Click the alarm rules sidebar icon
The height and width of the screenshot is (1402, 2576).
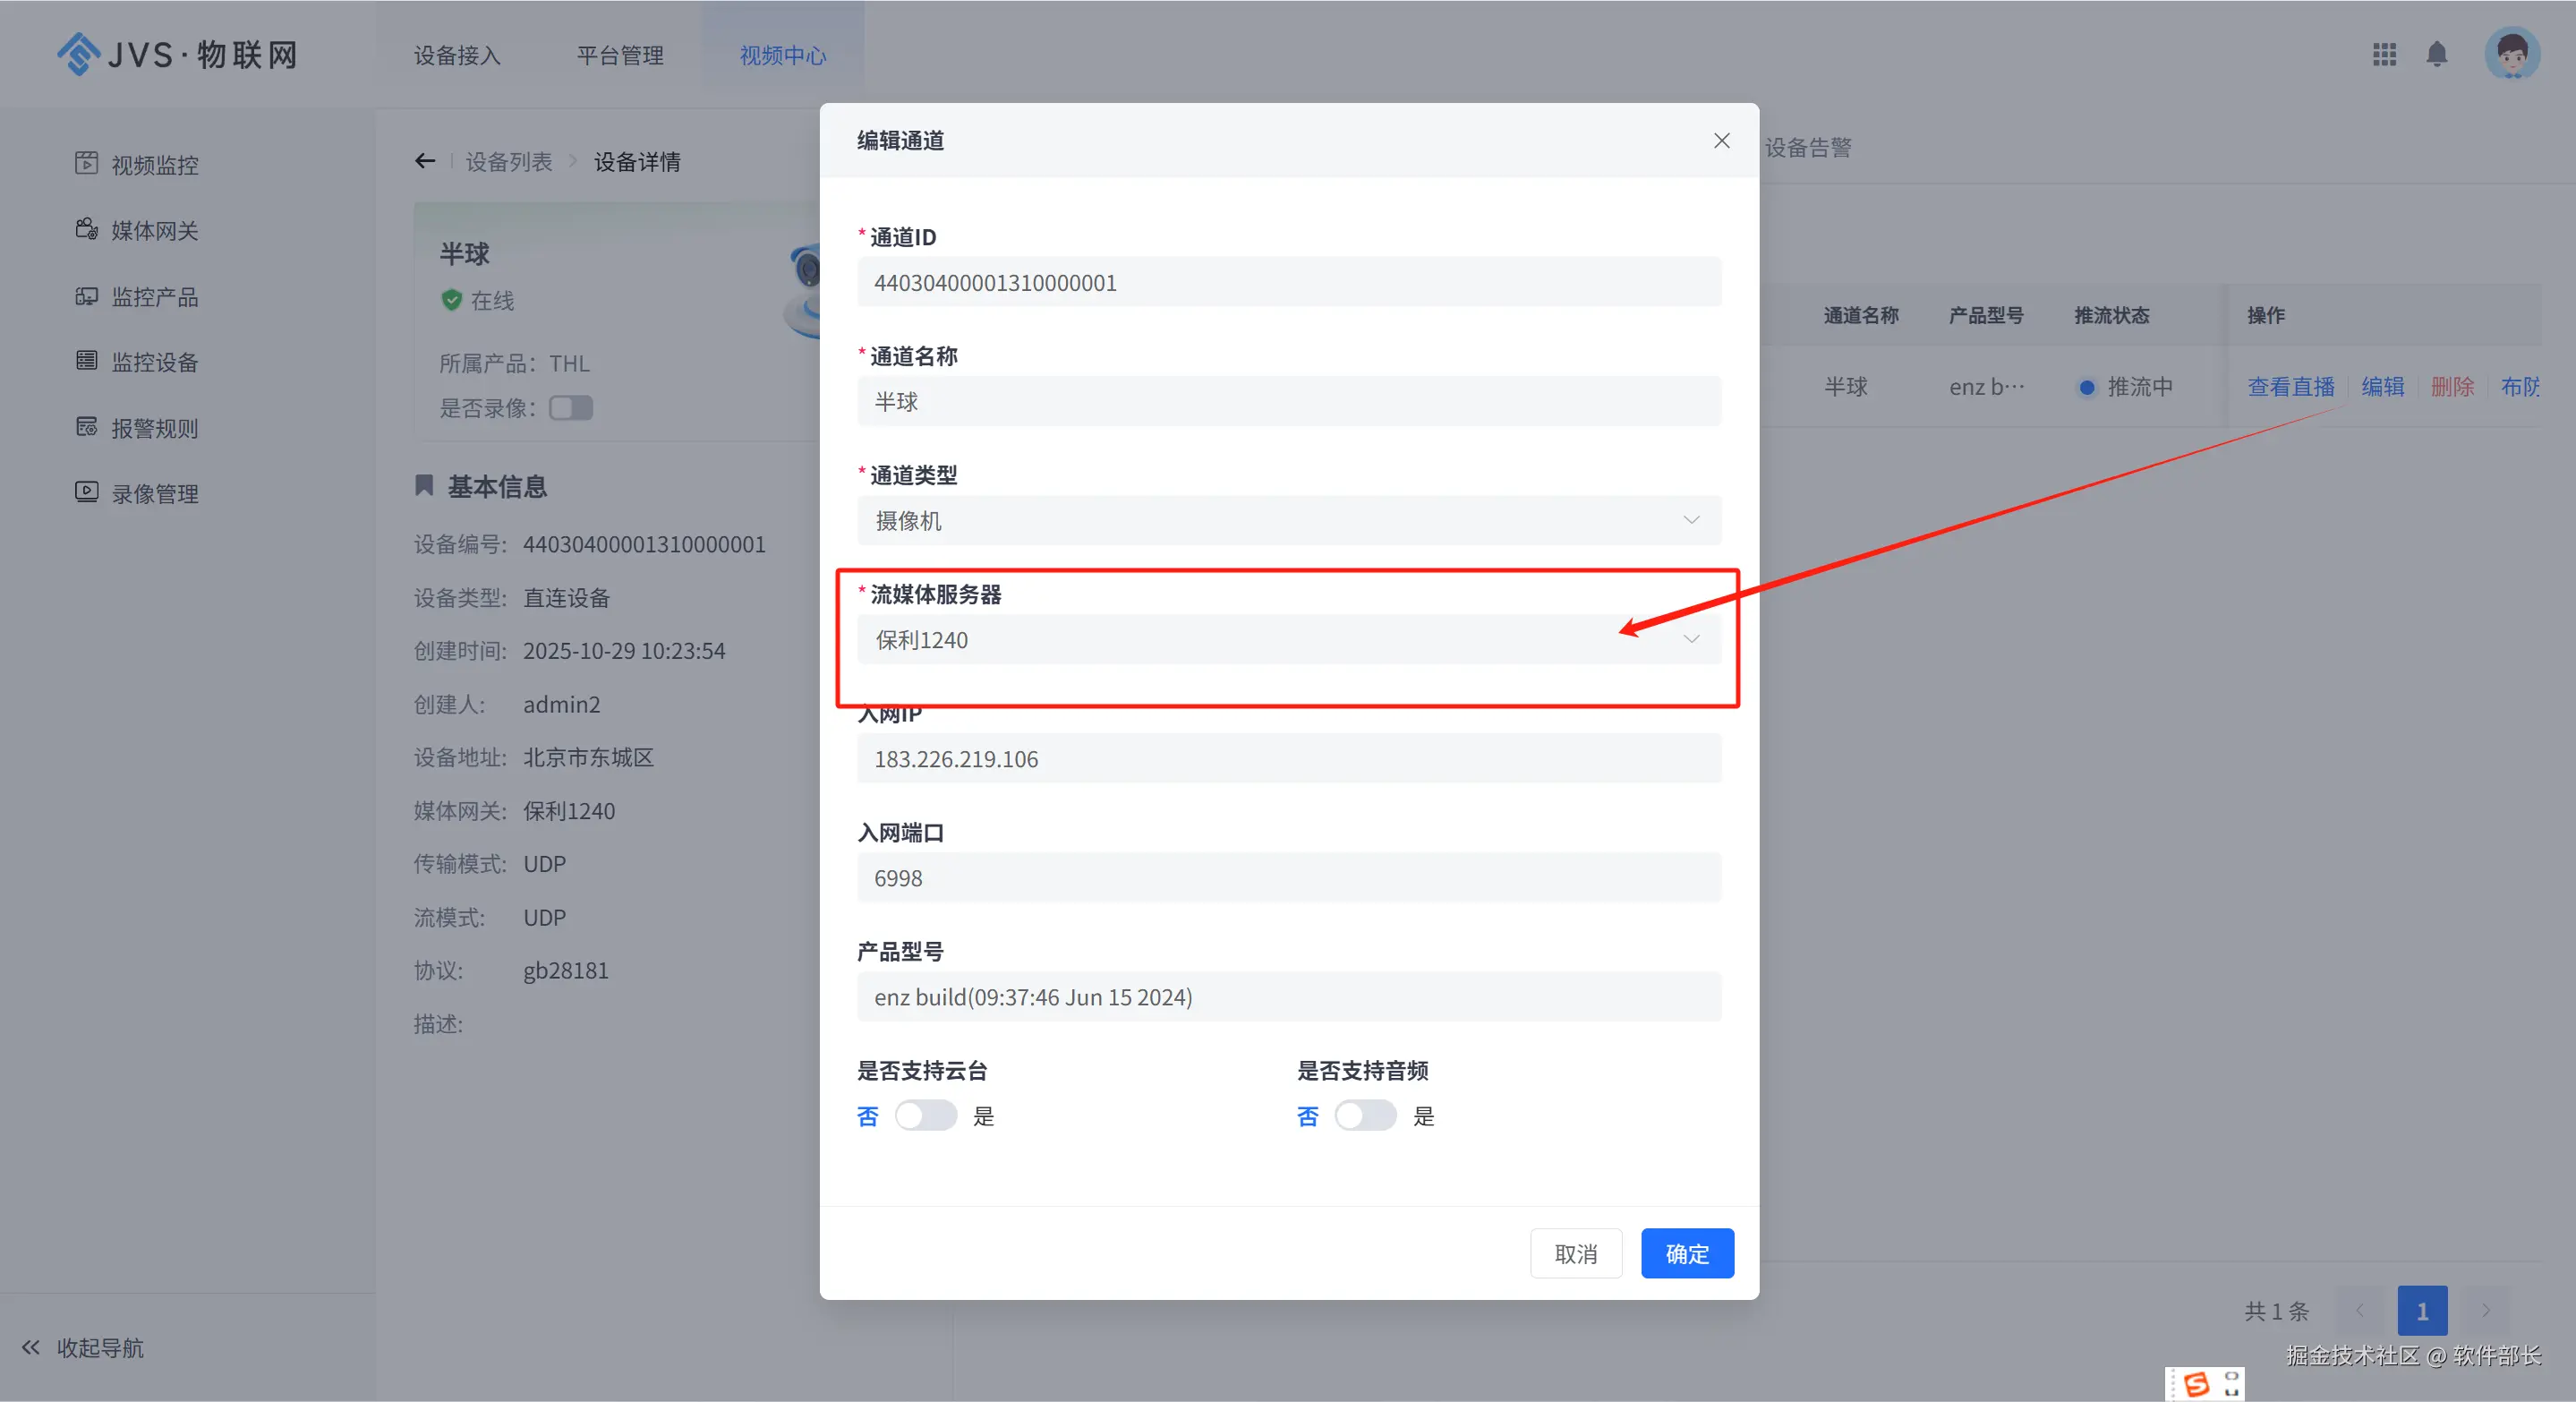pos(86,427)
